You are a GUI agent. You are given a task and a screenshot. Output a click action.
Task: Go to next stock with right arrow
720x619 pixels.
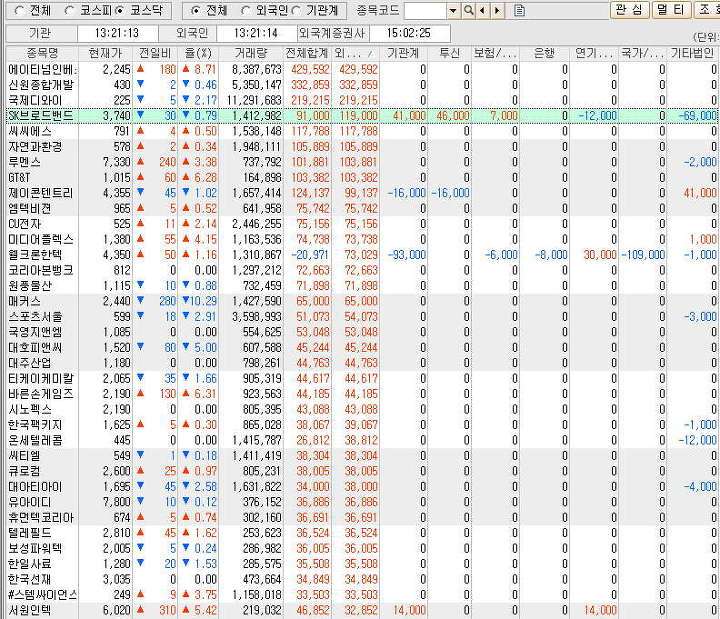[497, 10]
